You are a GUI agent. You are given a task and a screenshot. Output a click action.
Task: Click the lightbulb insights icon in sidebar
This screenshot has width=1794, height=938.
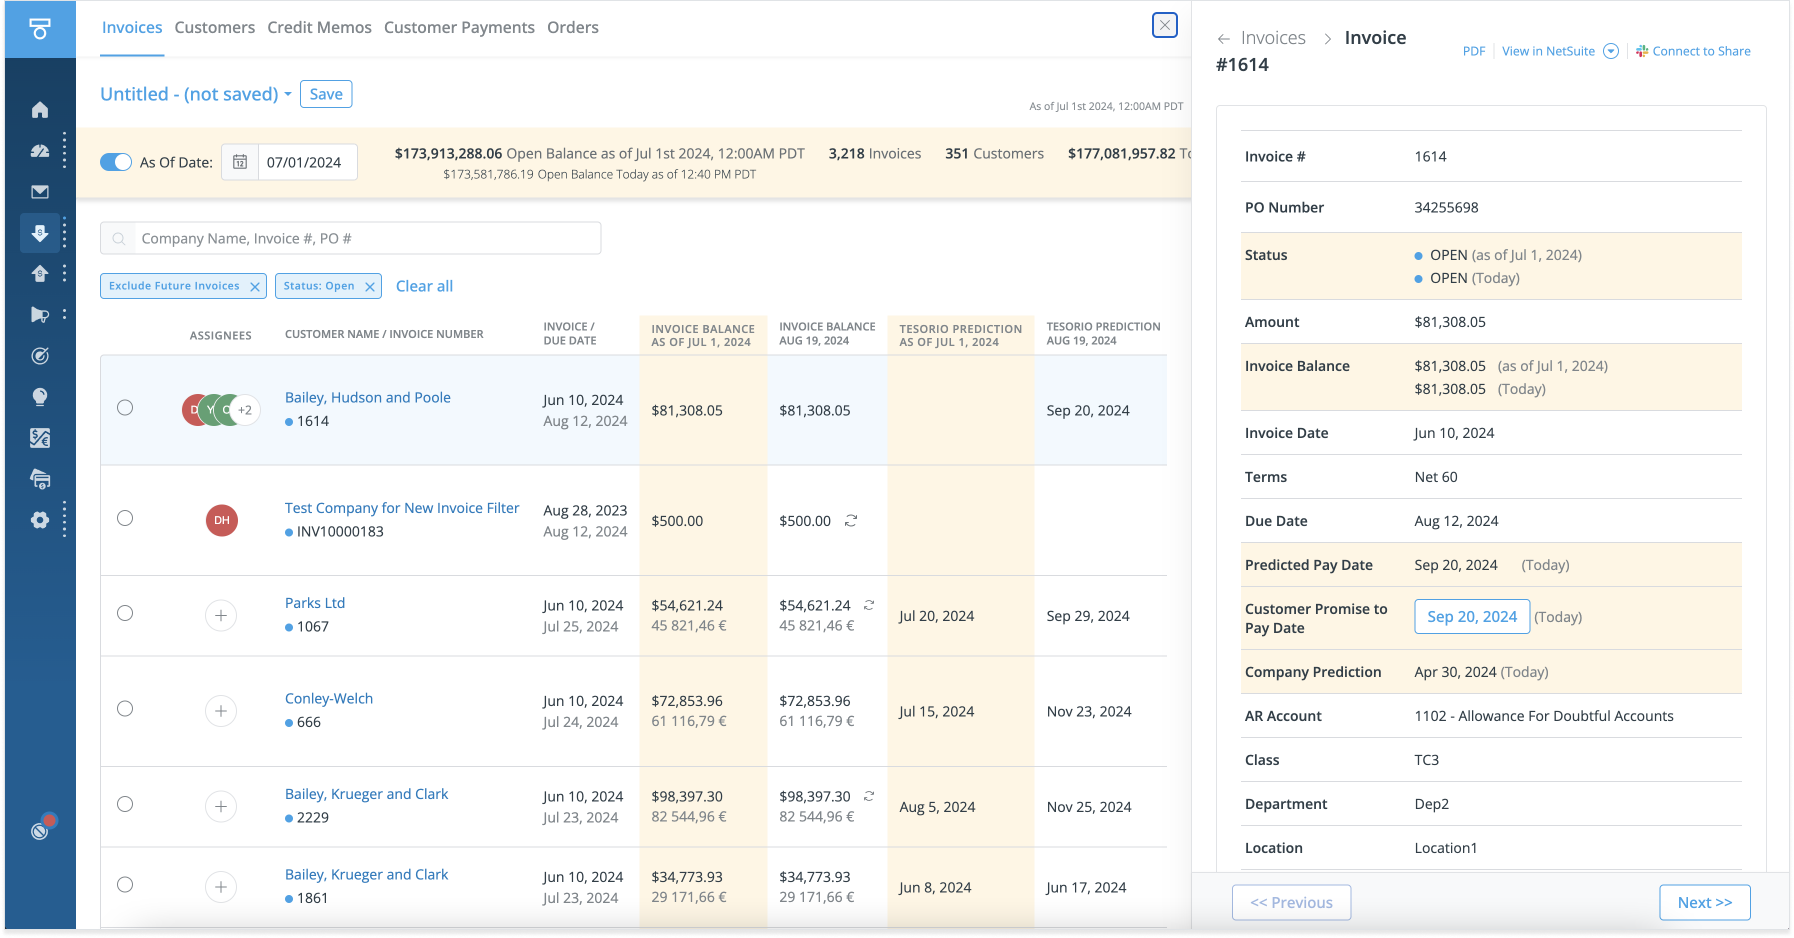click(40, 397)
